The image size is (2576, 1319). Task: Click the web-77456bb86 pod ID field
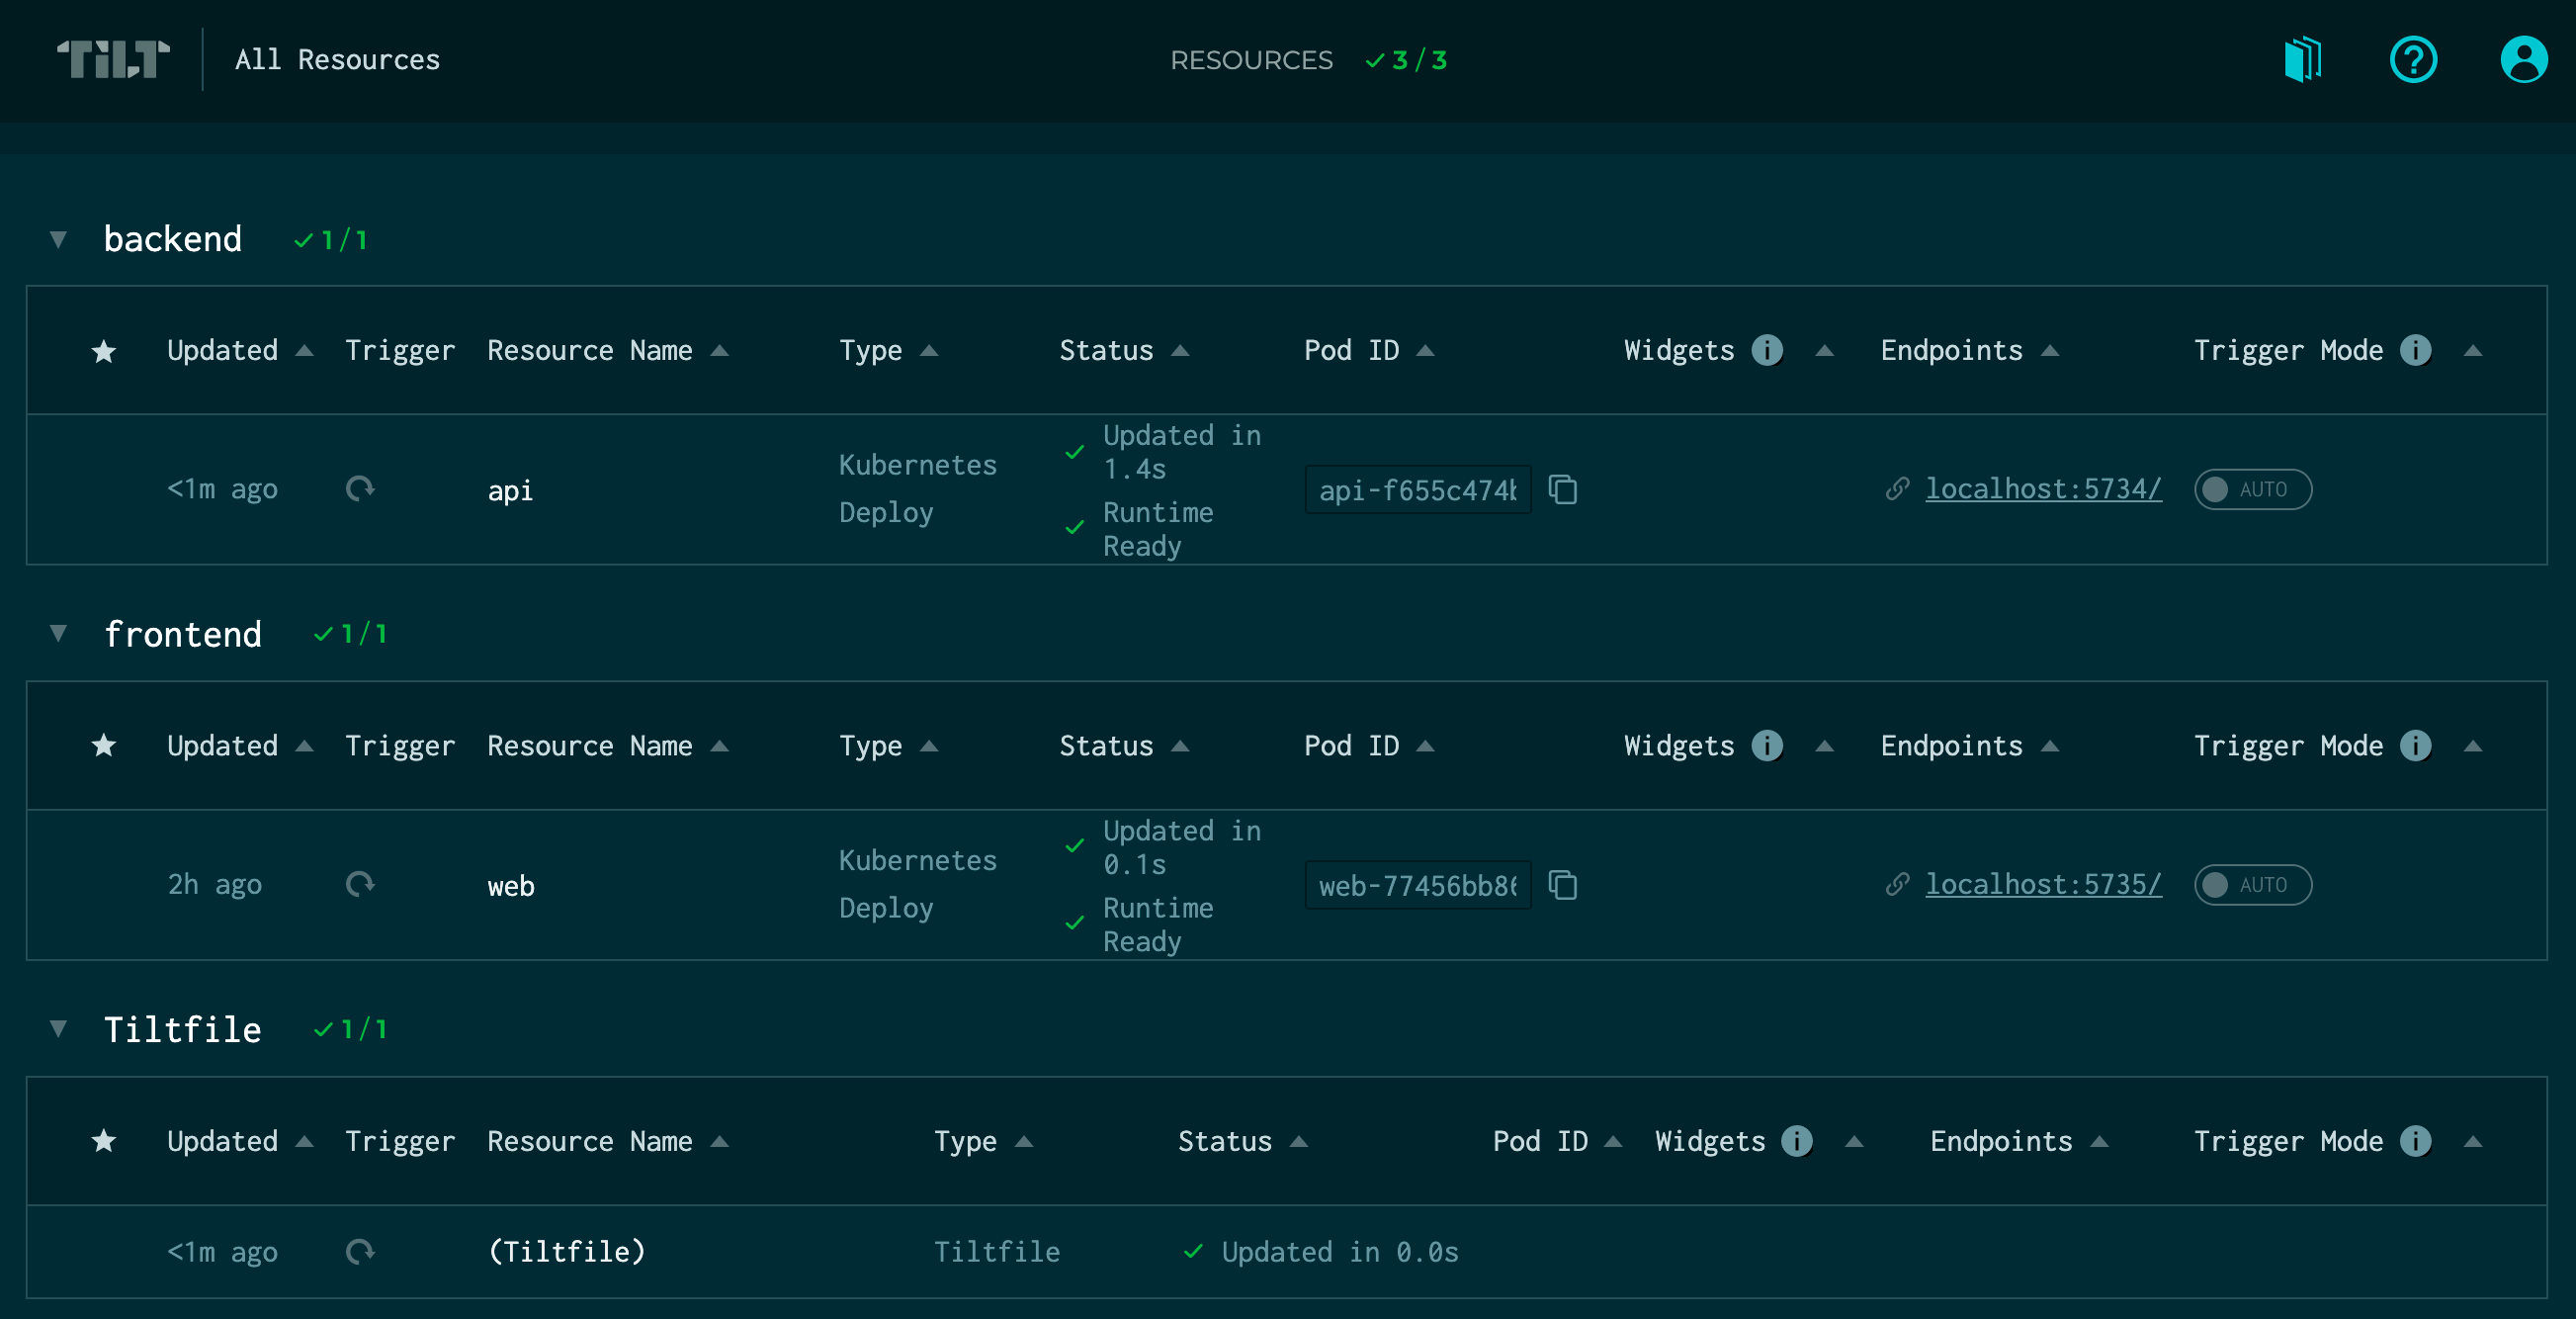coord(1417,884)
